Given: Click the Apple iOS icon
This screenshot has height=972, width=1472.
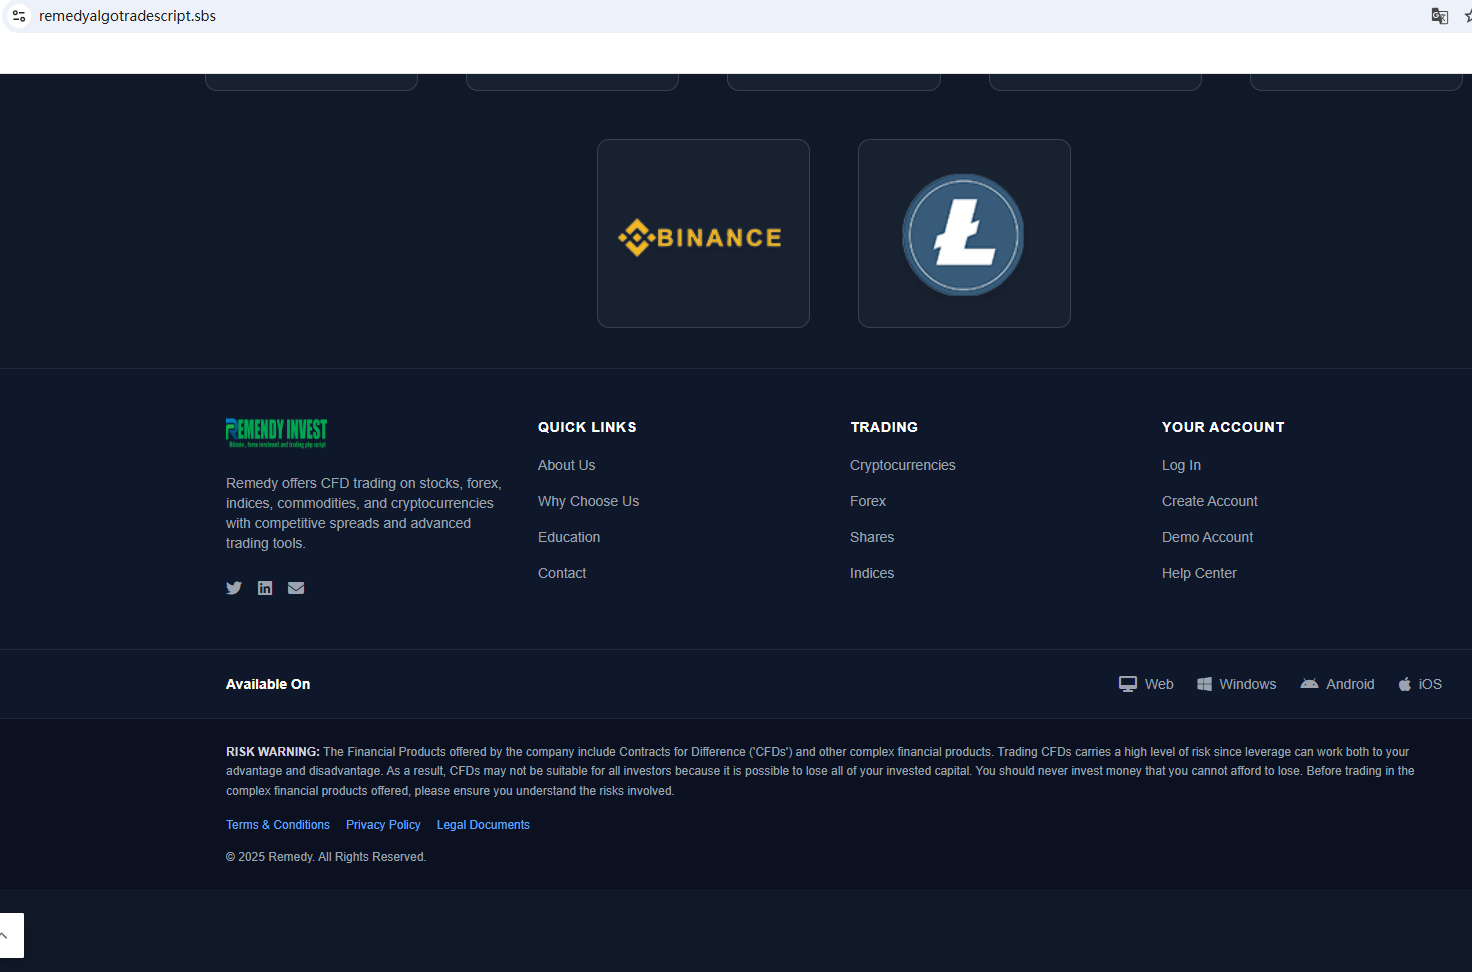Looking at the screenshot, I should coord(1405,684).
